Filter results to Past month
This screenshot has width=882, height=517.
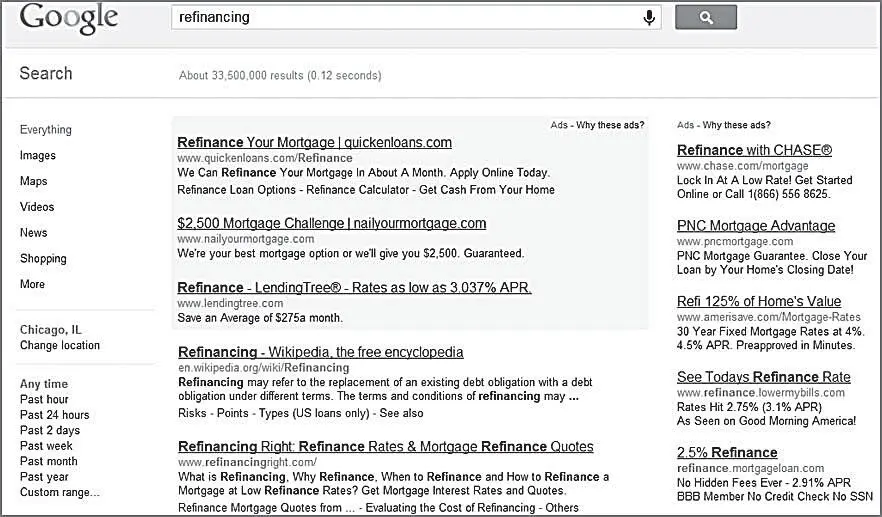48,461
